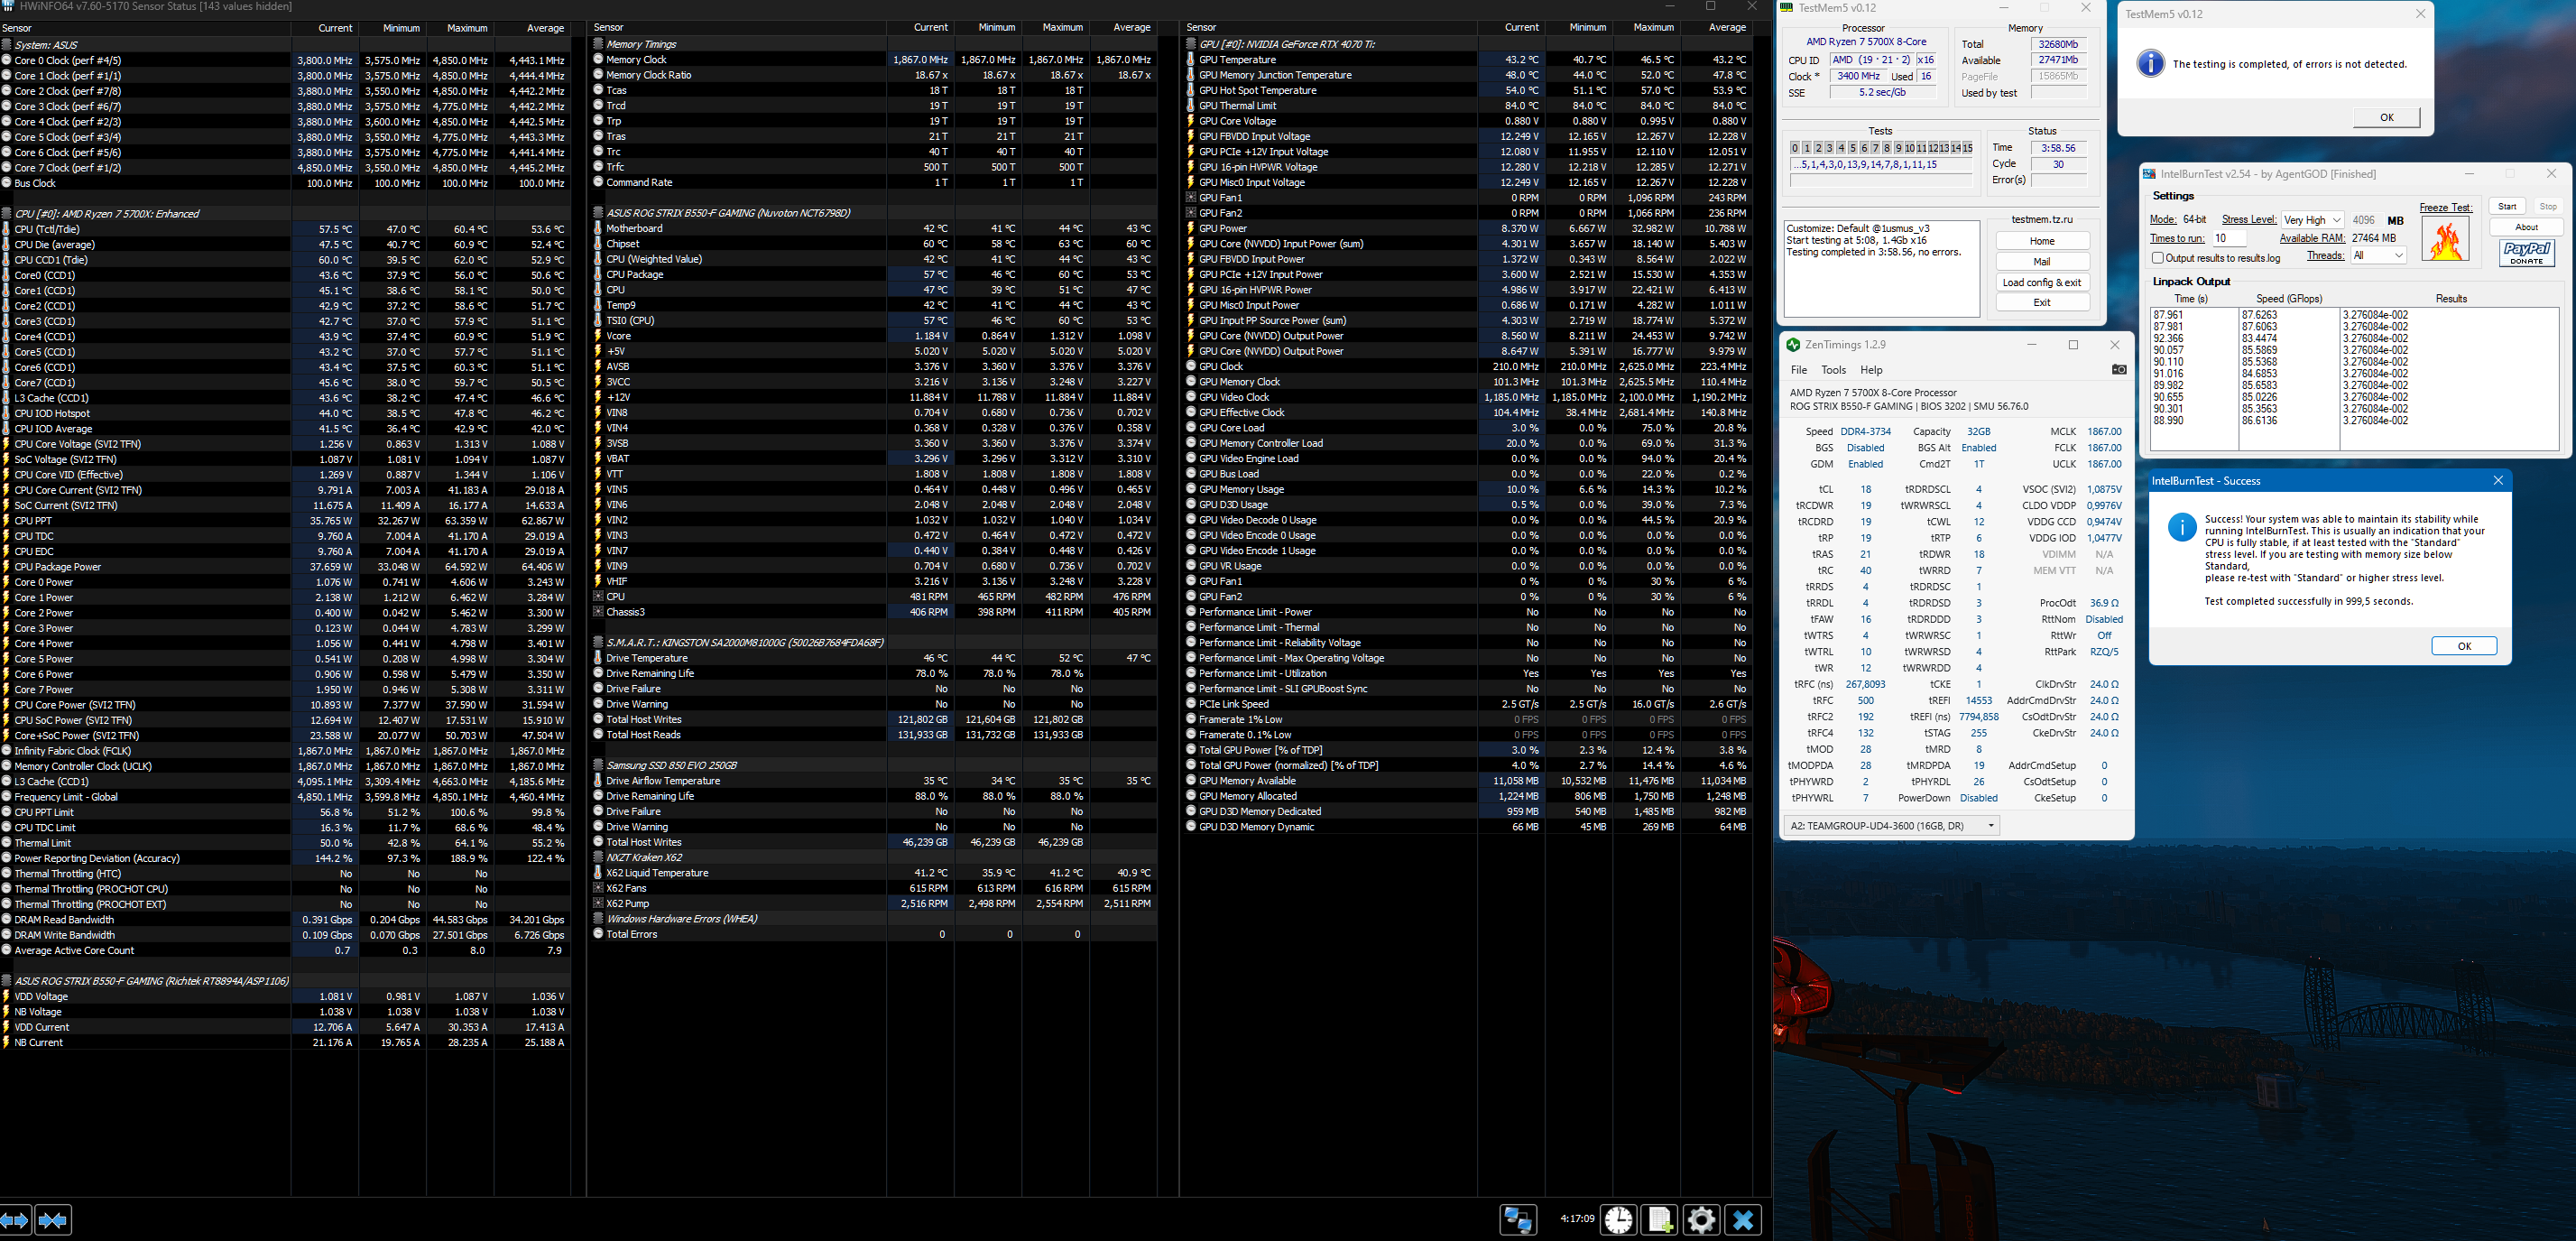Click the lightning icon beside CPU PPT
Screen dimensions: 2576x1241
7,521
